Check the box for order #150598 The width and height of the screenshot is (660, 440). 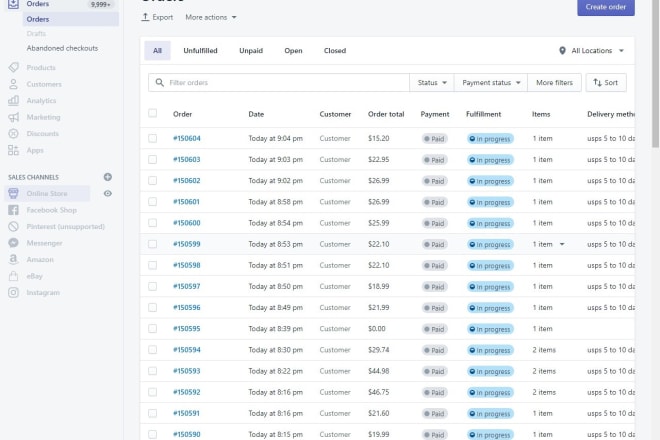click(152, 265)
